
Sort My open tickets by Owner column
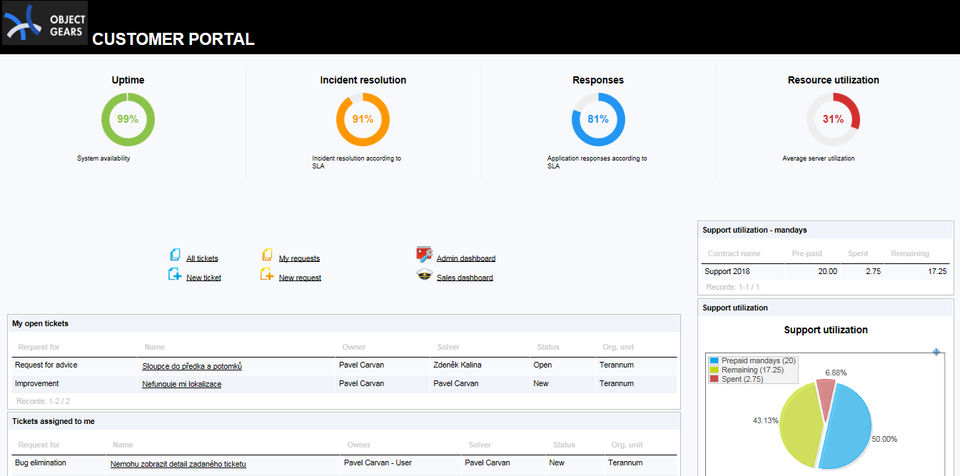(354, 347)
